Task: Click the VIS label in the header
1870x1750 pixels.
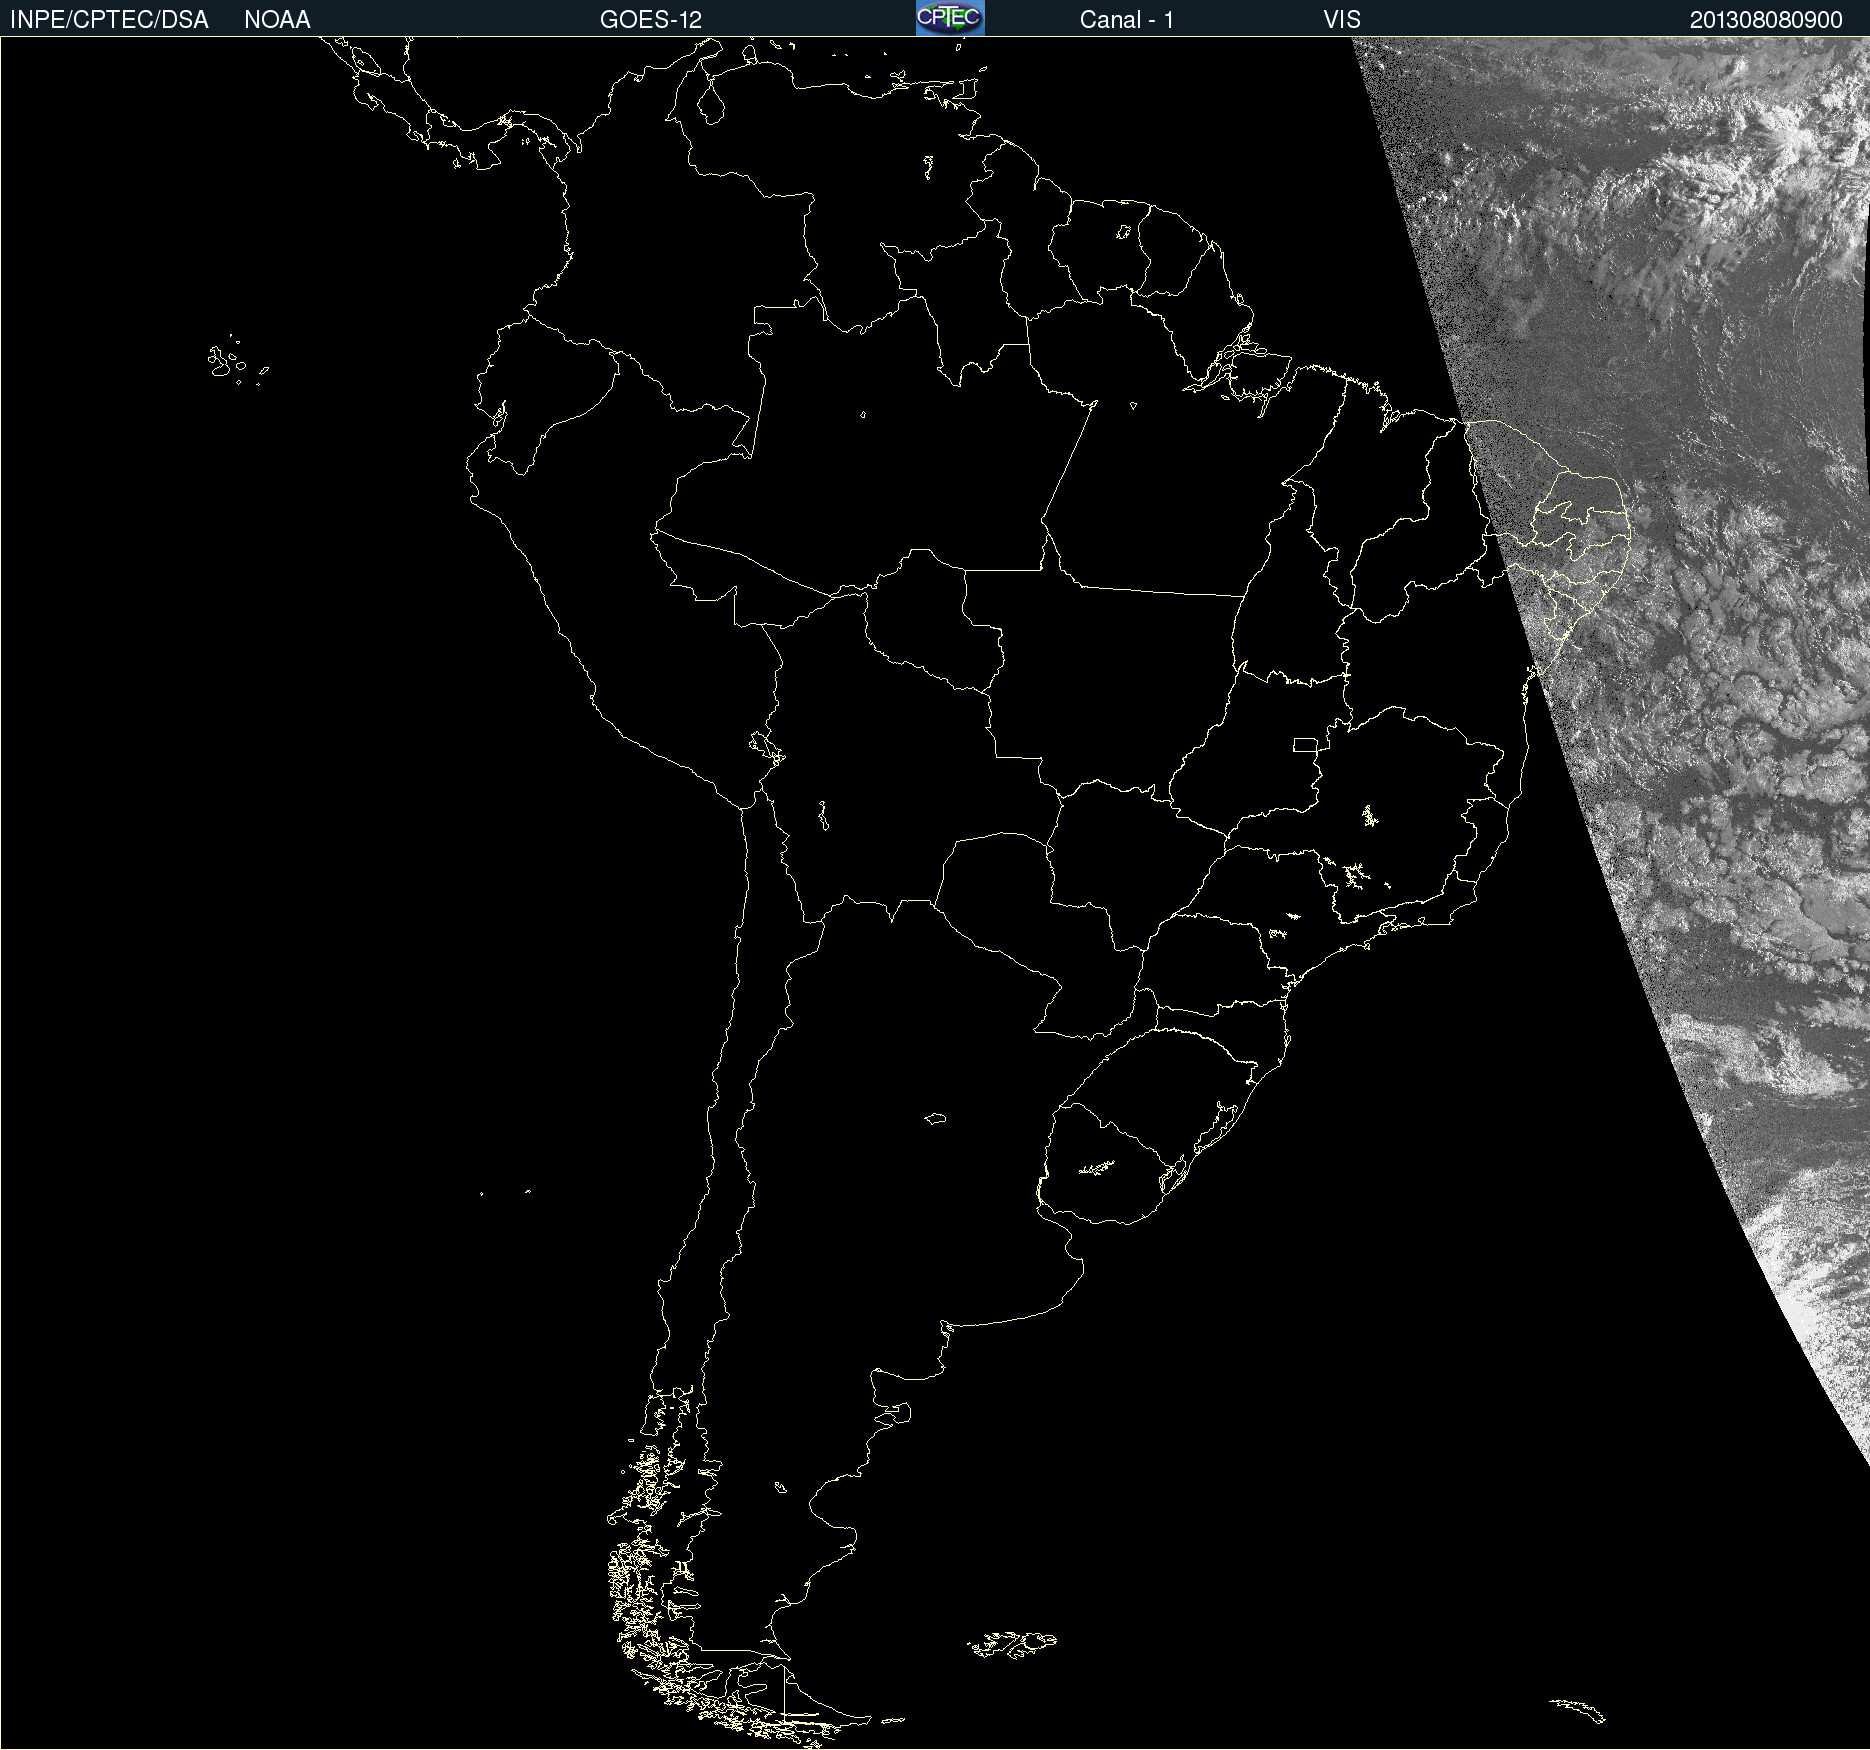Action: point(1342,20)
